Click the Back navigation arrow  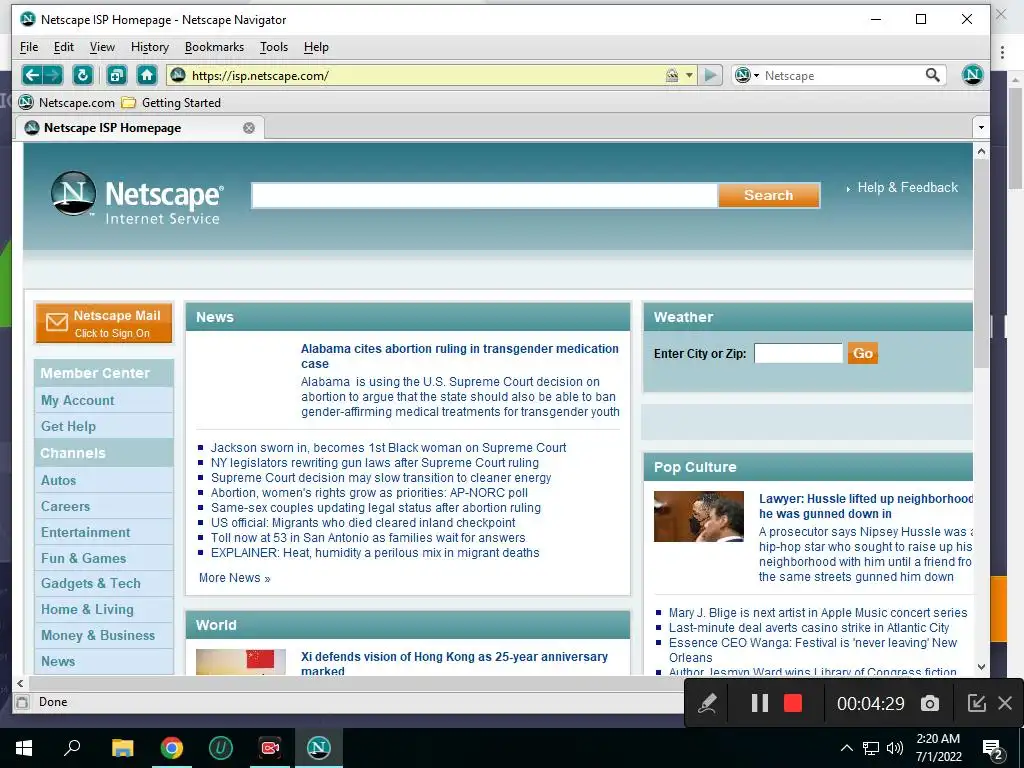32,75
